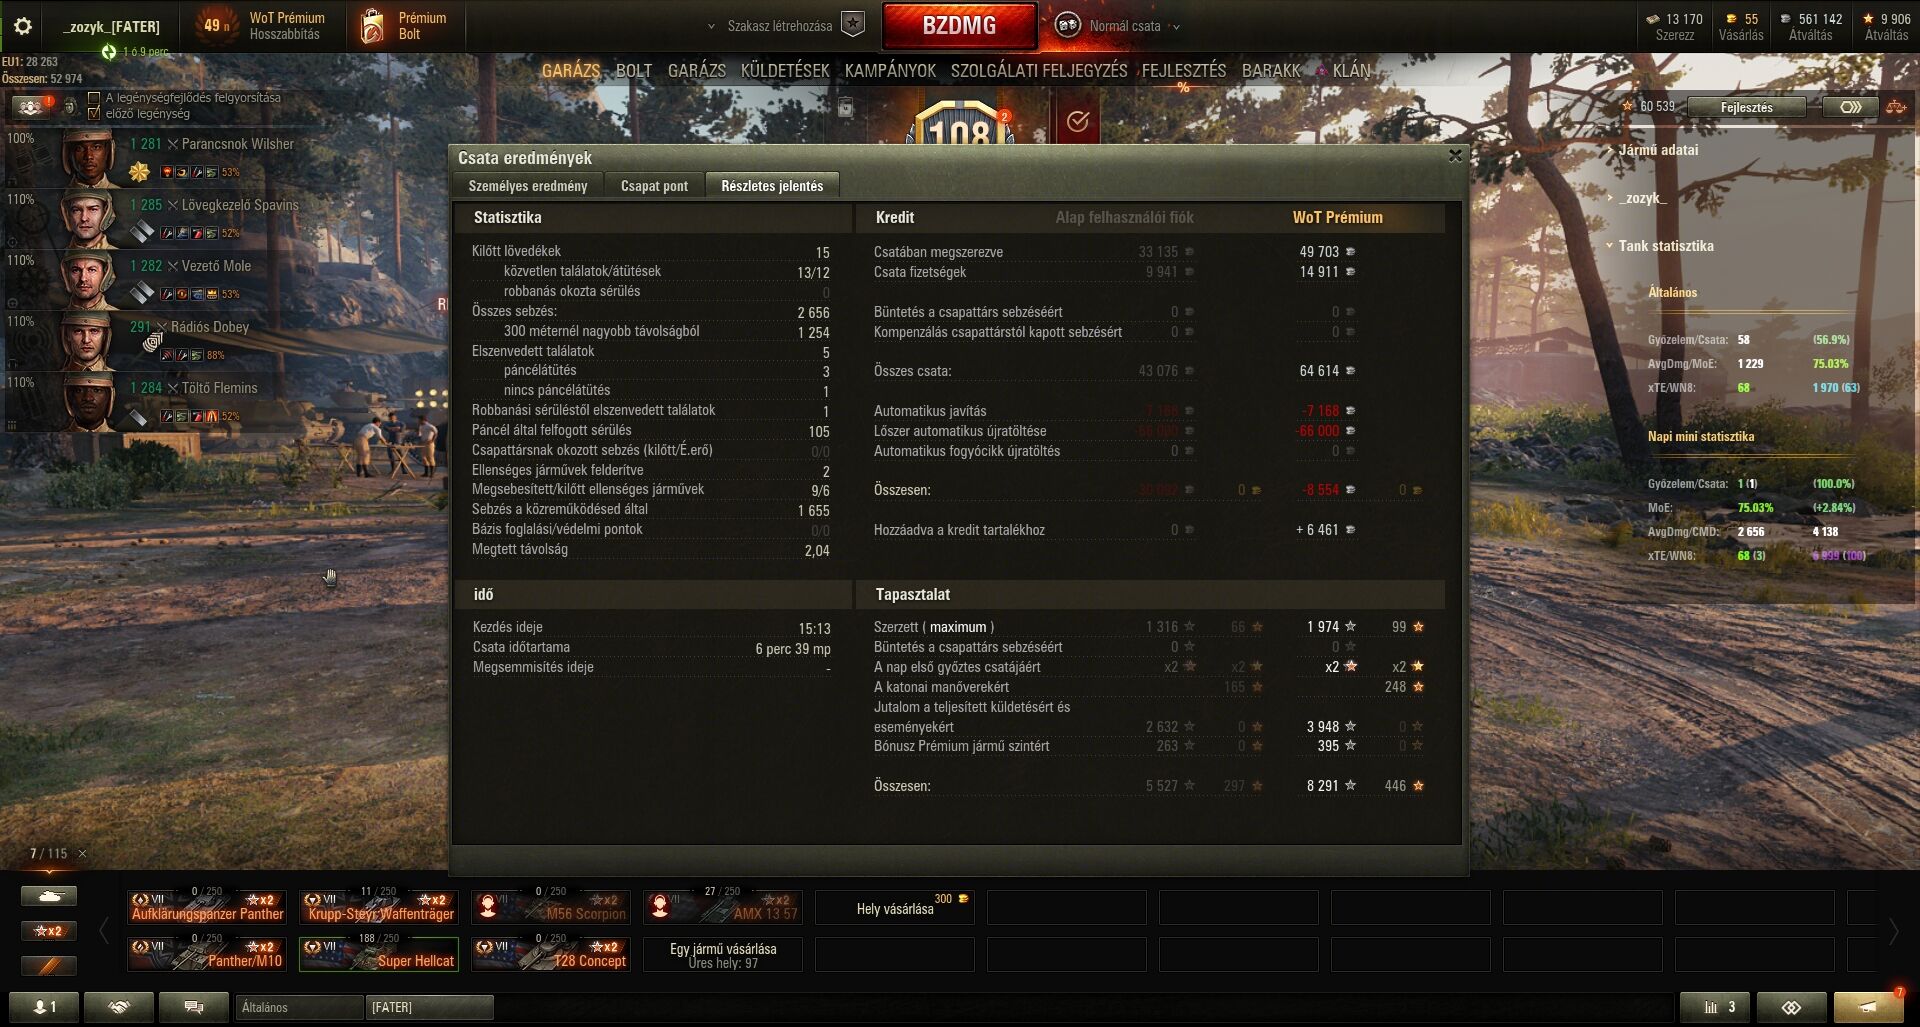Click the Normál csata mode icon
The height and width of the screenshot is (1027, 1920).
[1068, 26]
